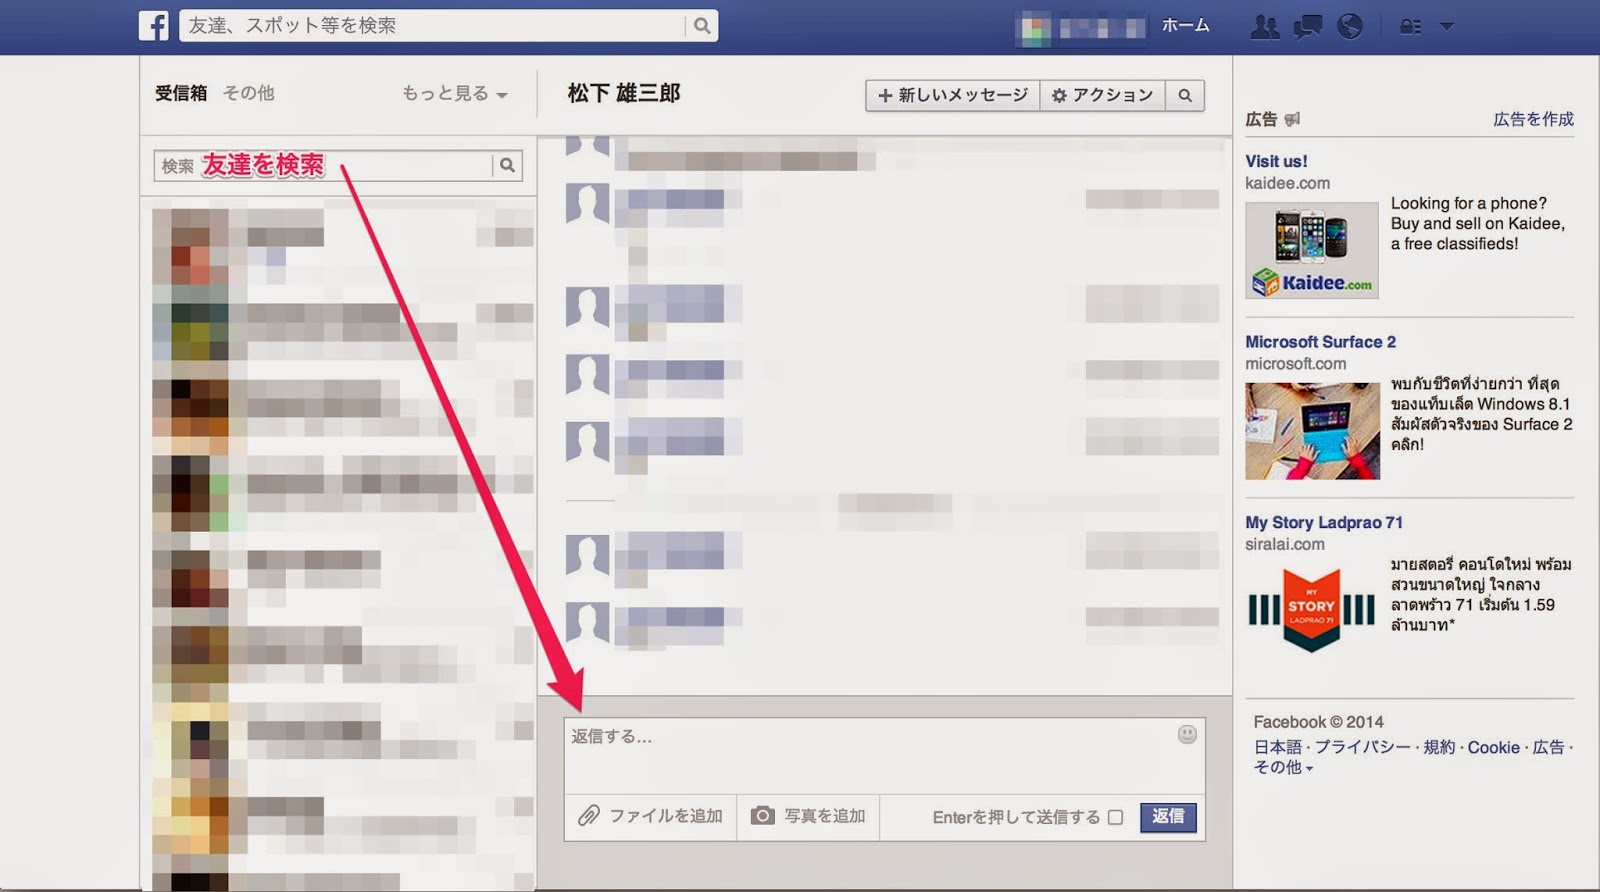Screen dimensions: 1600x892
Task: Open My Story Ladprao 71 ad link
Action: [1324, 522]
